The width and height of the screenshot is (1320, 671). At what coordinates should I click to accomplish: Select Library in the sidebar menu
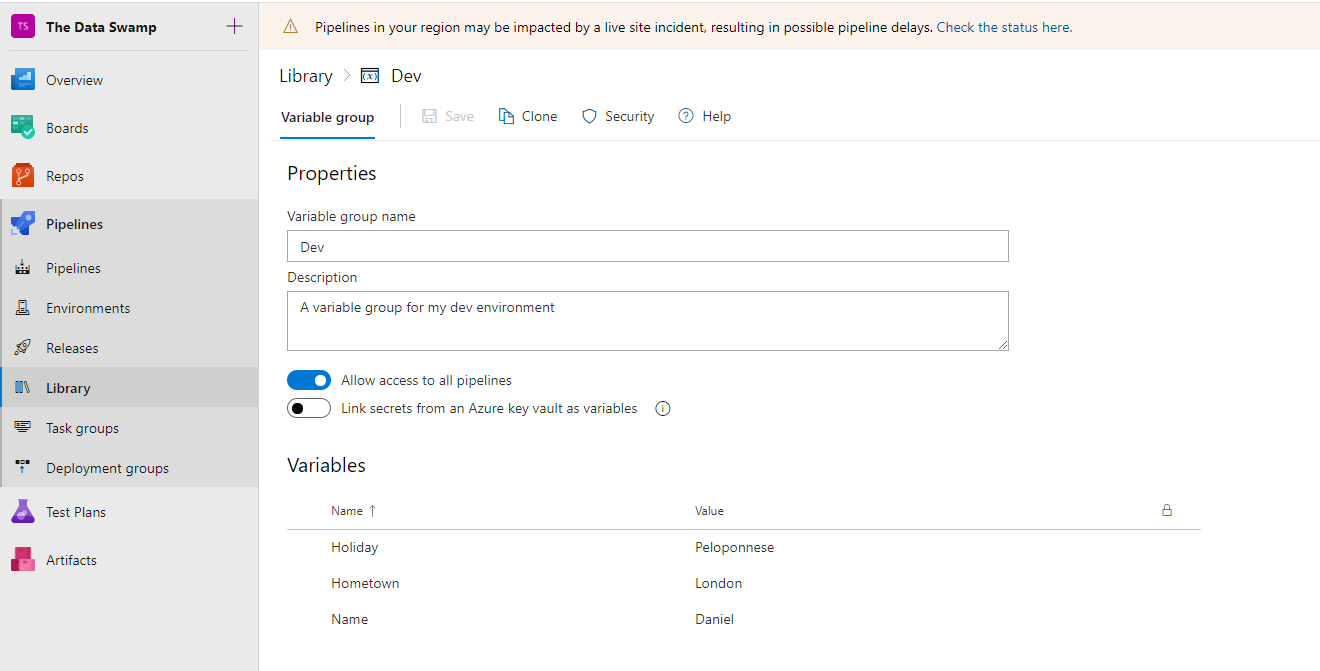(67, 387)
